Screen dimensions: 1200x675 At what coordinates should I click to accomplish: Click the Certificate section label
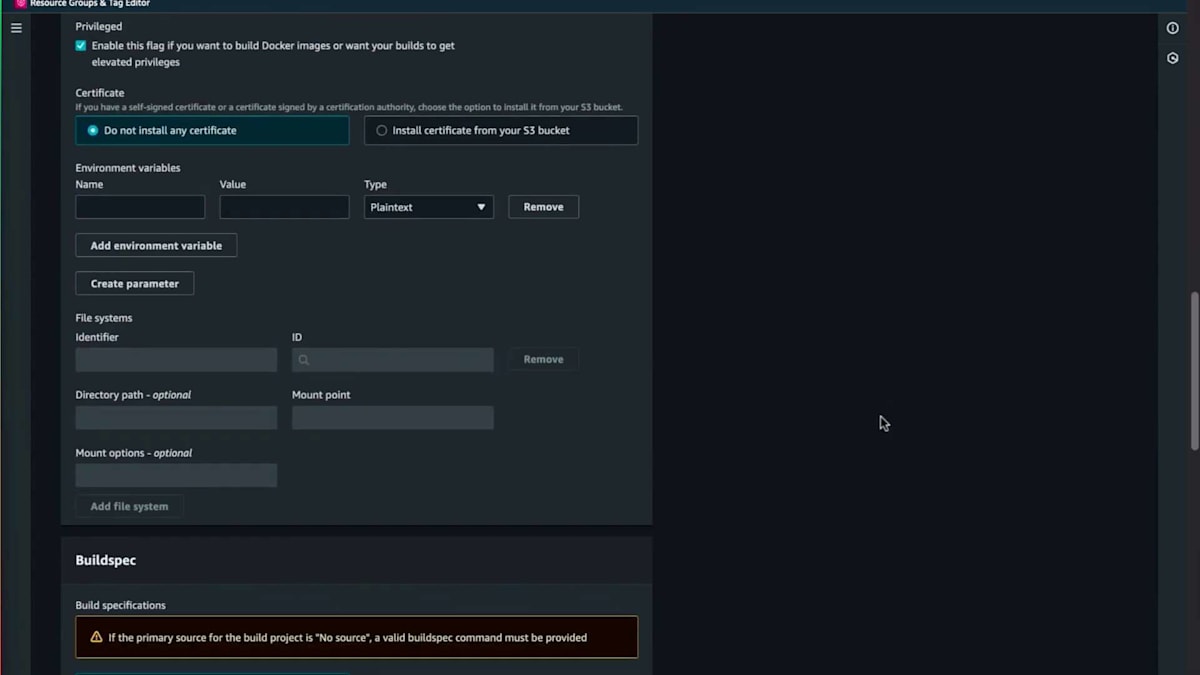[100, 93]
